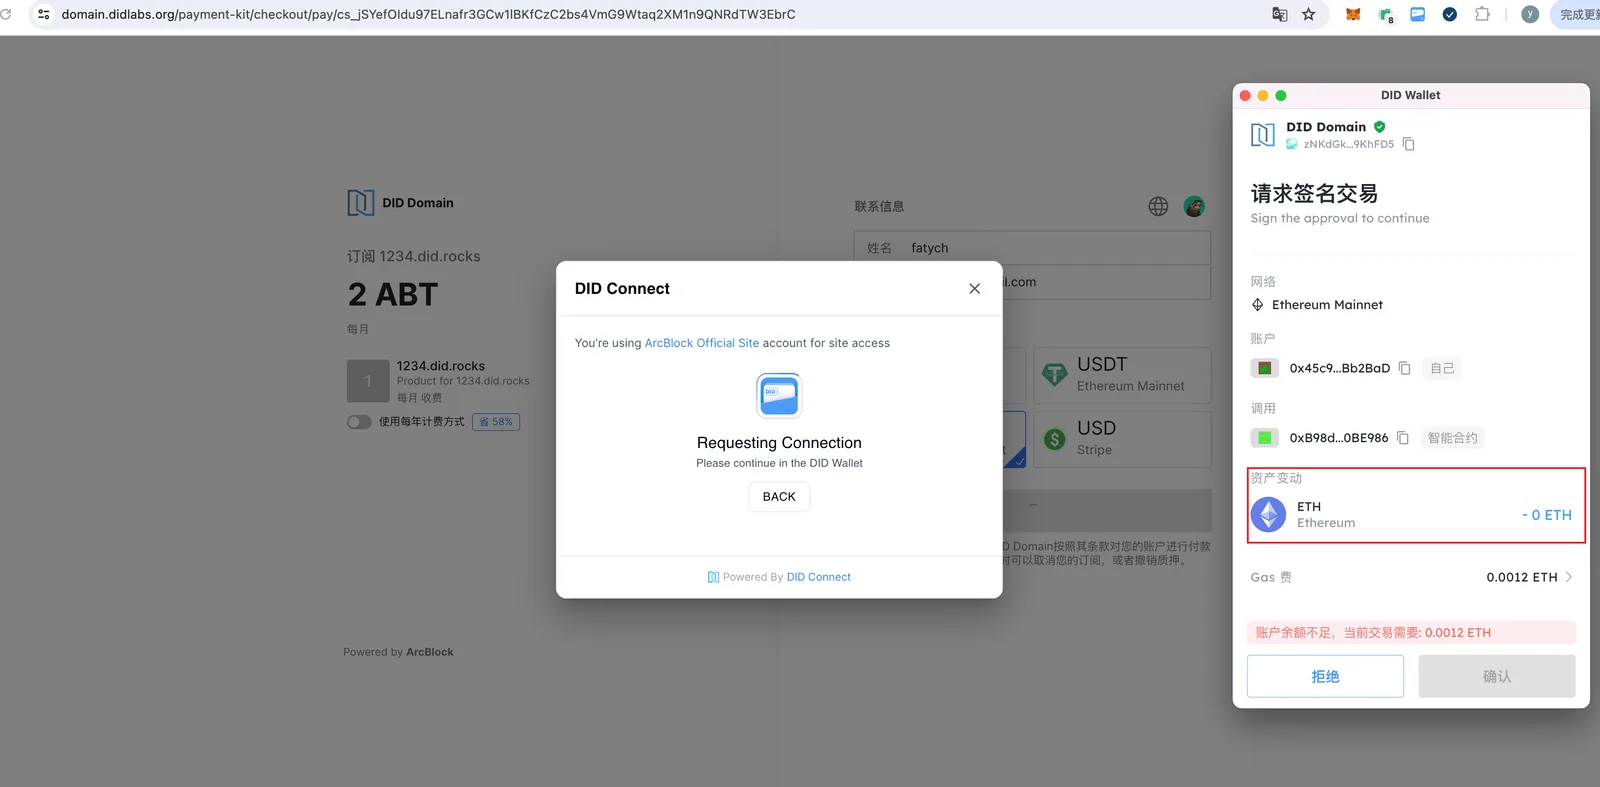Copy the 0x45c9...Bb2BaD account address
The width and height of the screenshot is (1600, 787).
coord(1405,368)
